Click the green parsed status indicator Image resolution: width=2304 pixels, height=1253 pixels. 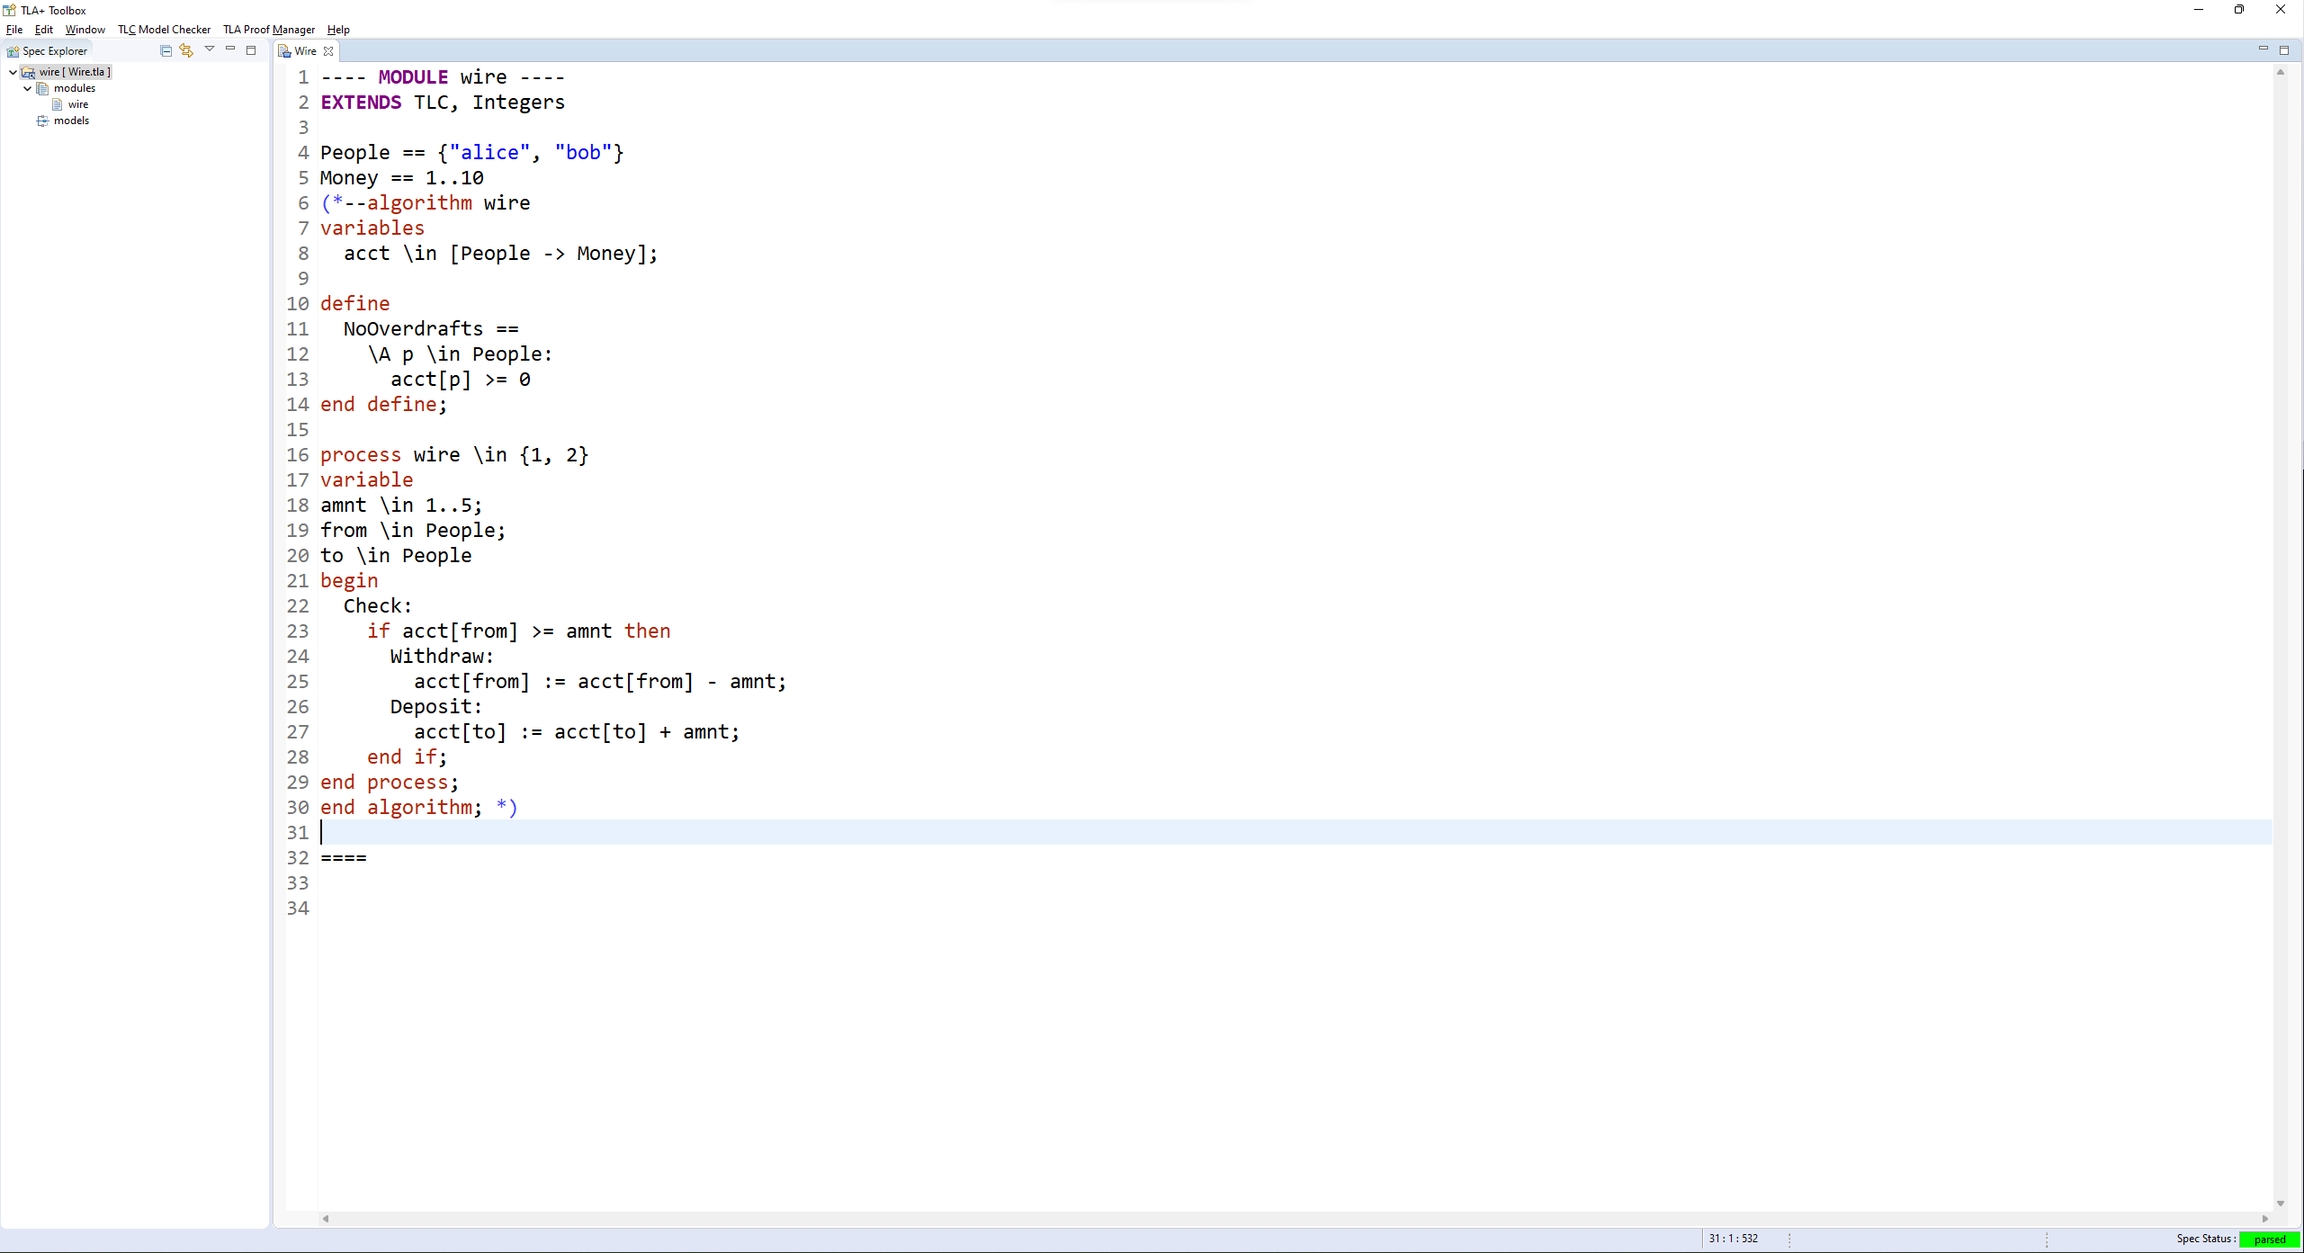coord(2270,1240)
